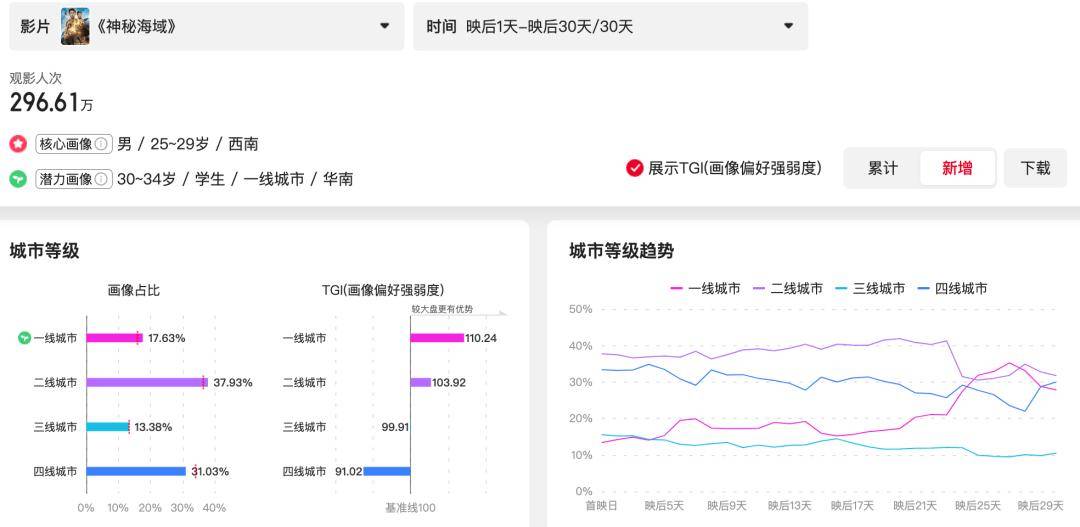This screenshot has width=1080, height=527.
Task: Click the TGI 91.02 blue bar
Action: (x=387, y=471)
